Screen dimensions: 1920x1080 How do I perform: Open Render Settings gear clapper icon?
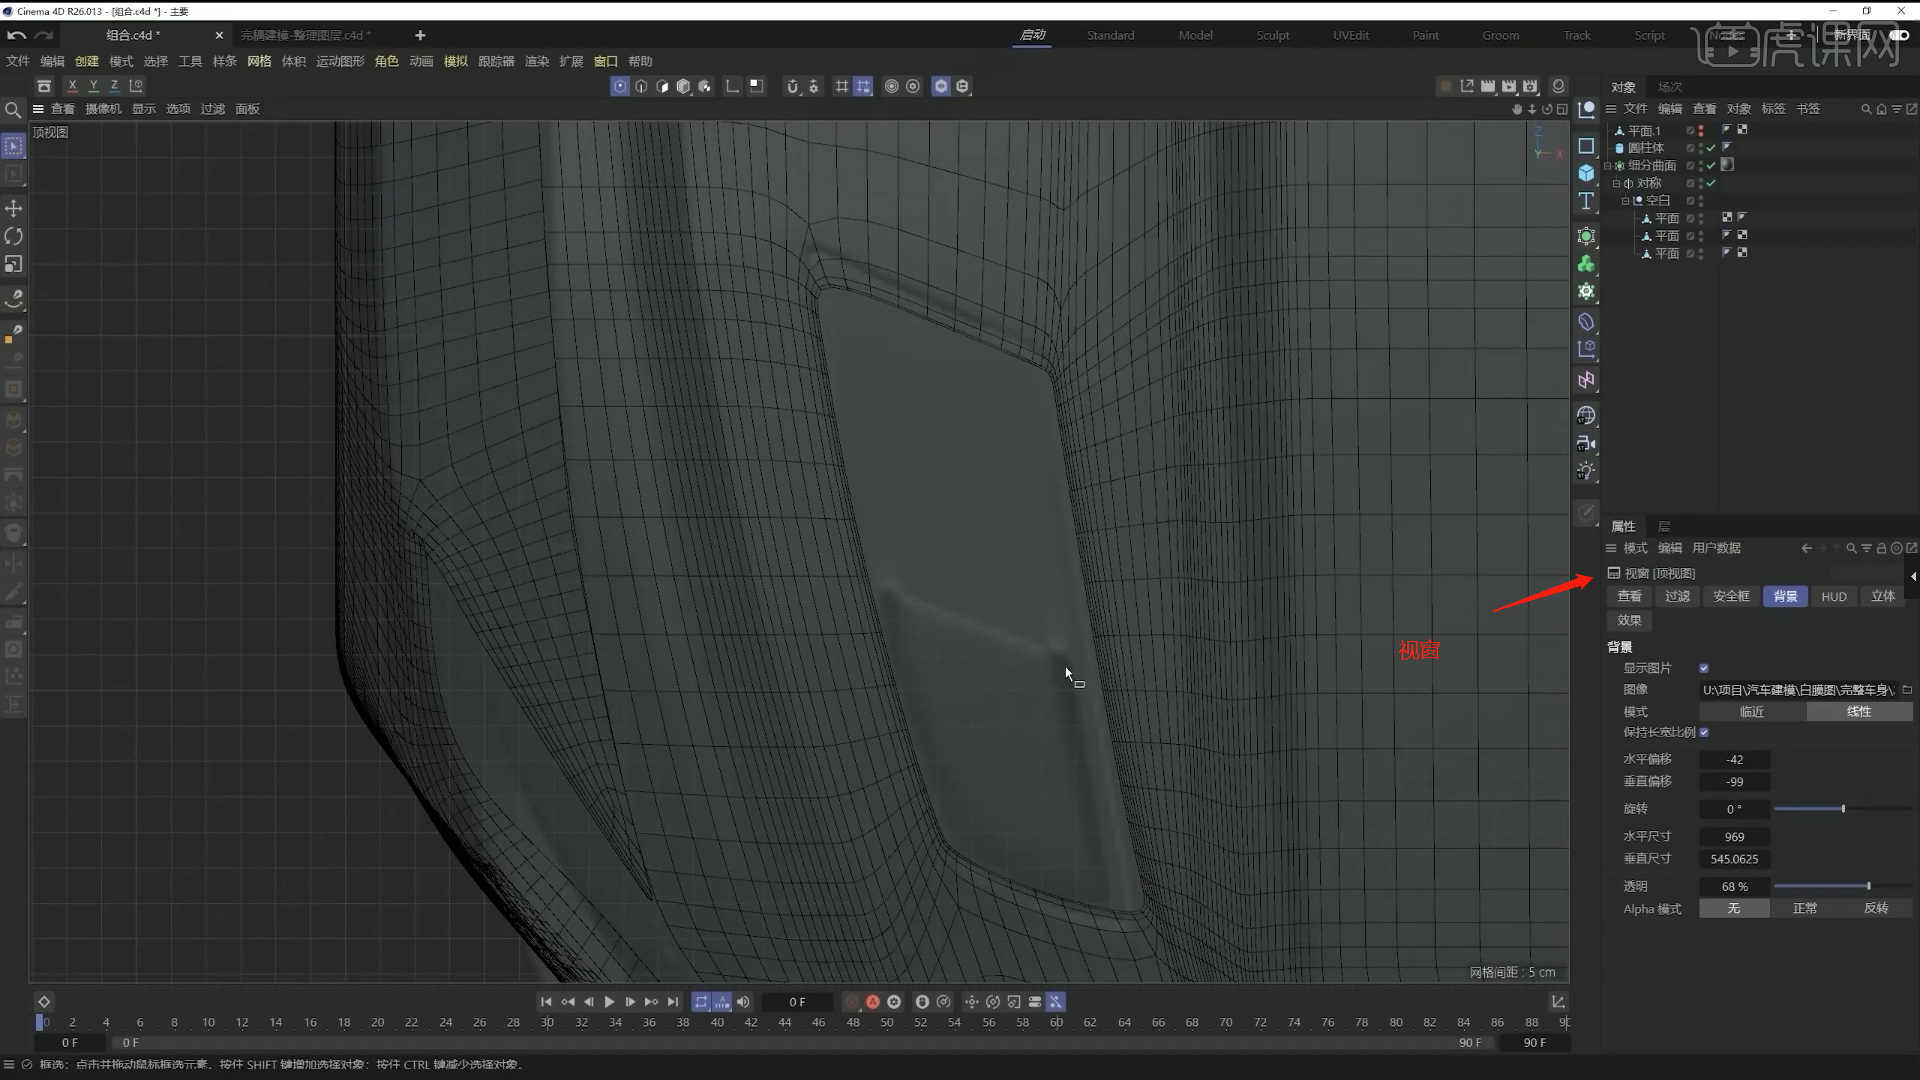pyautogui.click(x=1530, y=86)
